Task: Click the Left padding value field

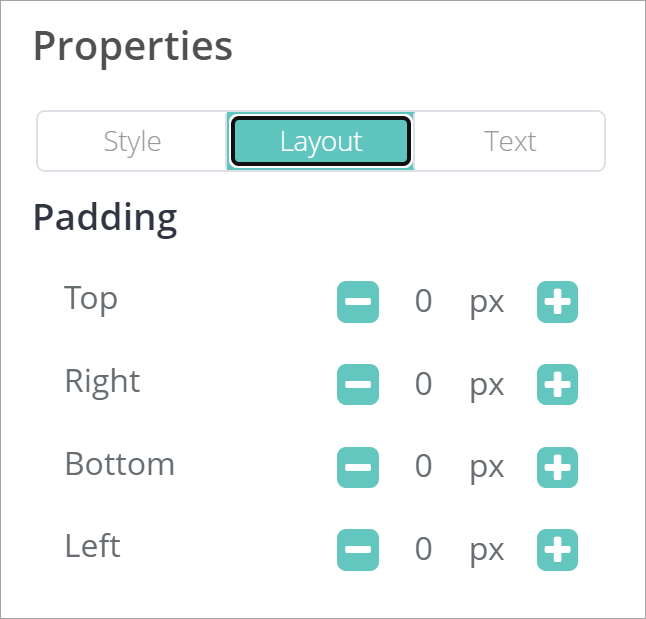Action: [x=424, y=550]
